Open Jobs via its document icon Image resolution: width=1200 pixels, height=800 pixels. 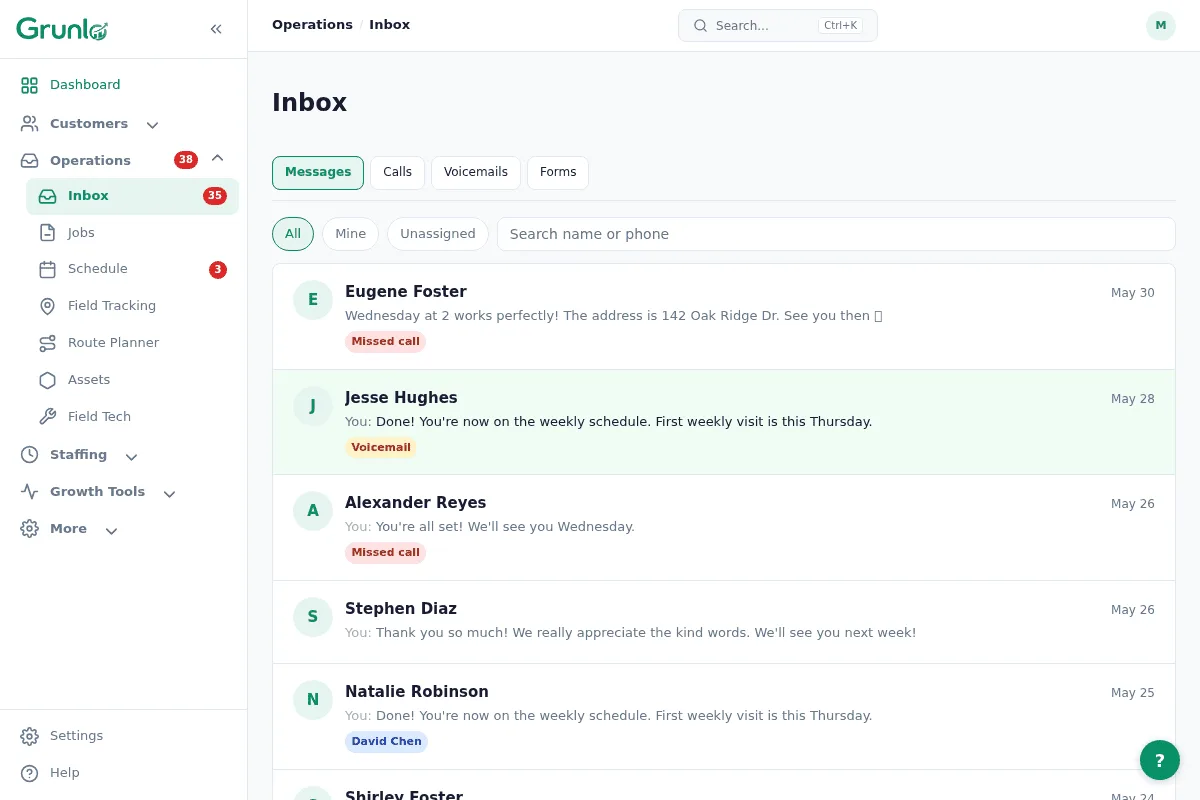pyautogui.click(x=48, y=233)
